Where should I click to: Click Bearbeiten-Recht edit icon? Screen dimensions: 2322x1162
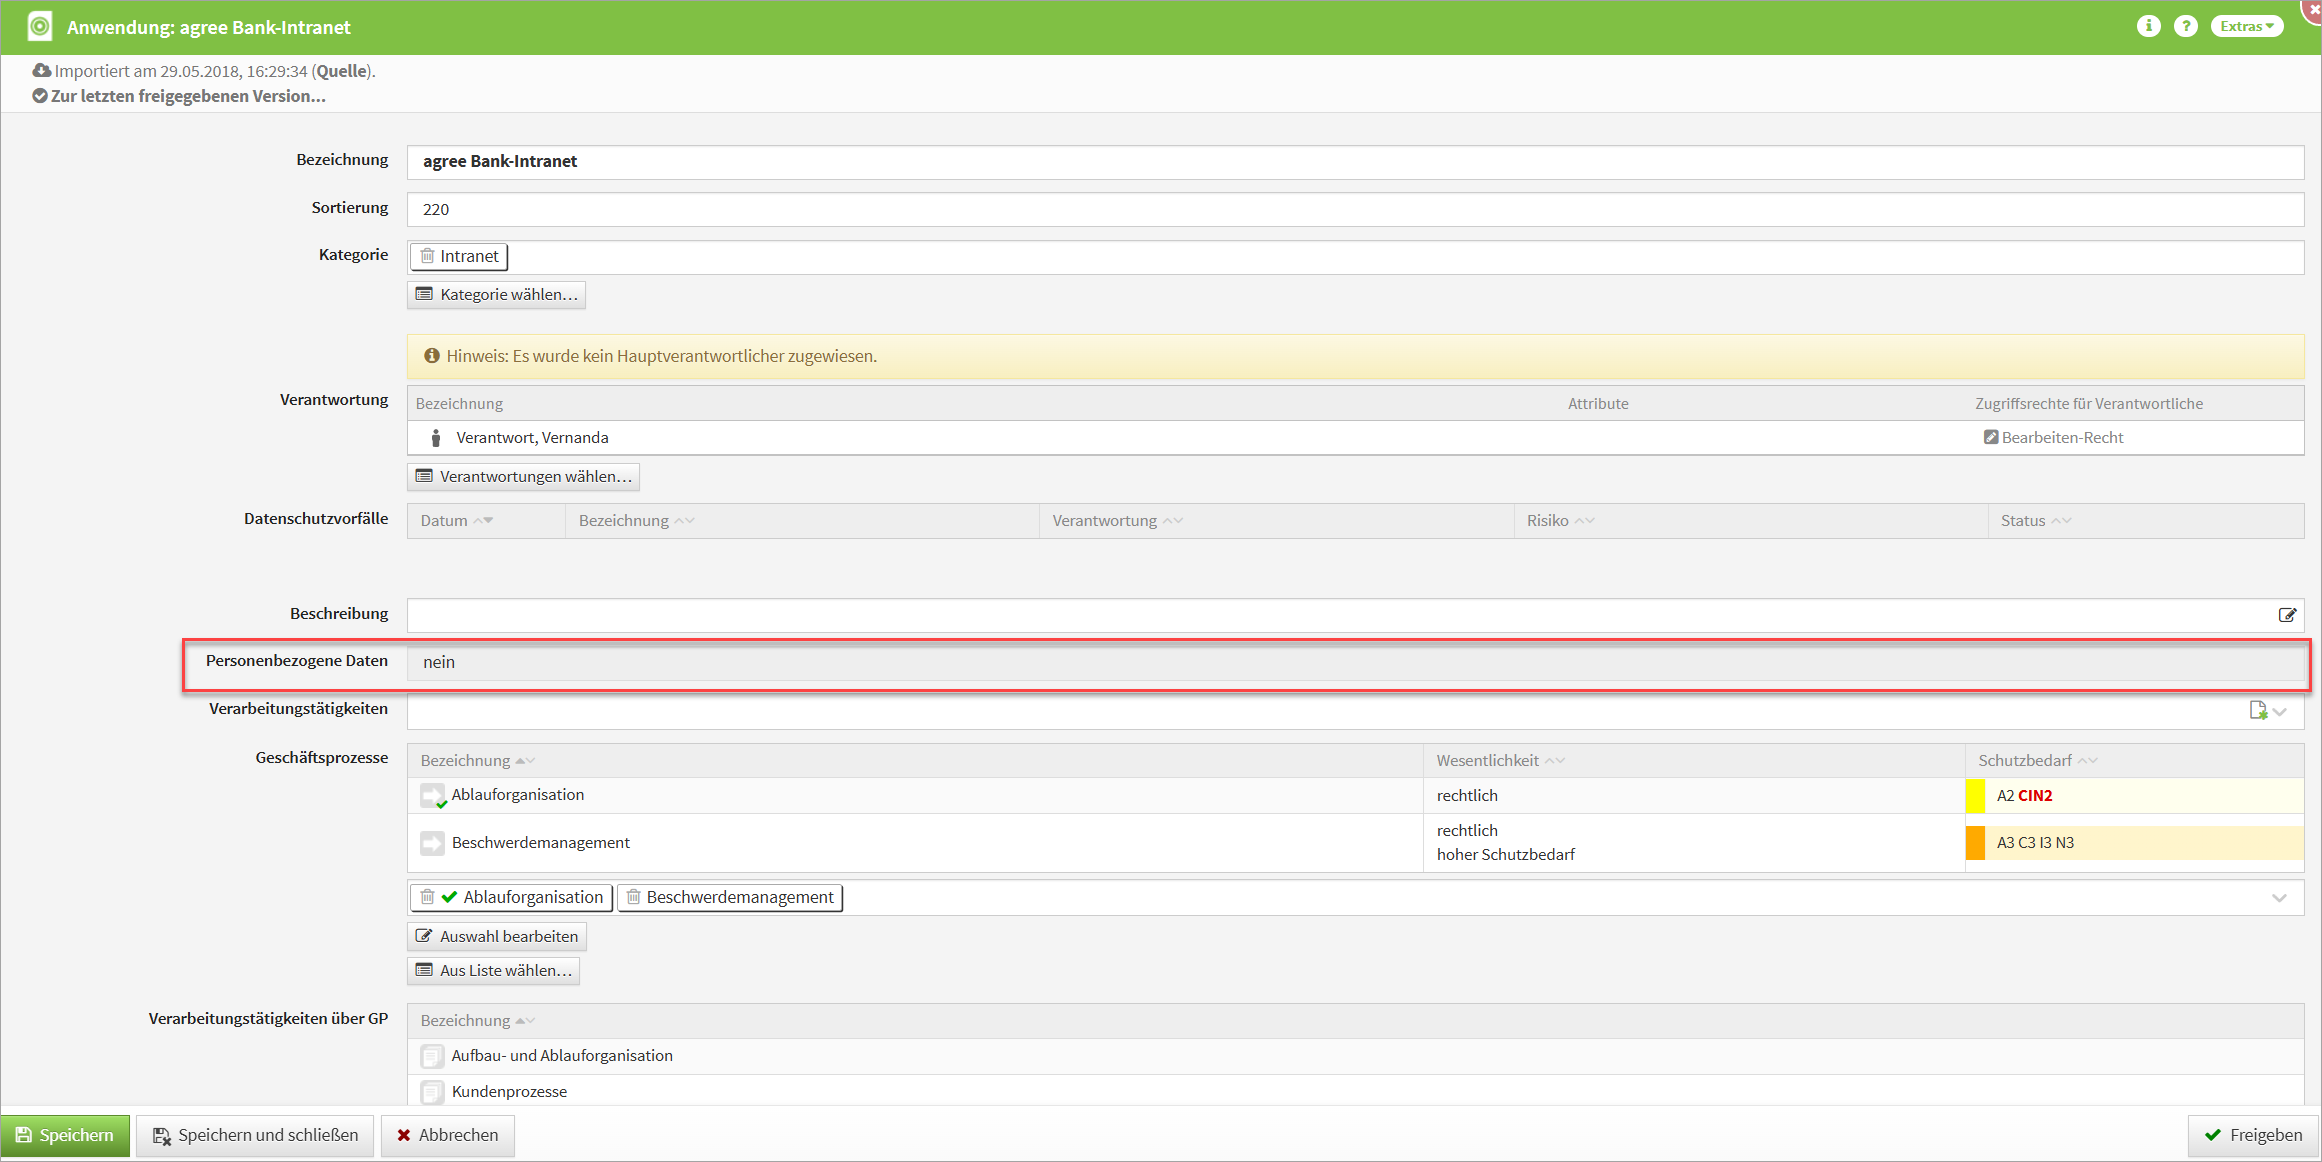[x=1990, y=437]
